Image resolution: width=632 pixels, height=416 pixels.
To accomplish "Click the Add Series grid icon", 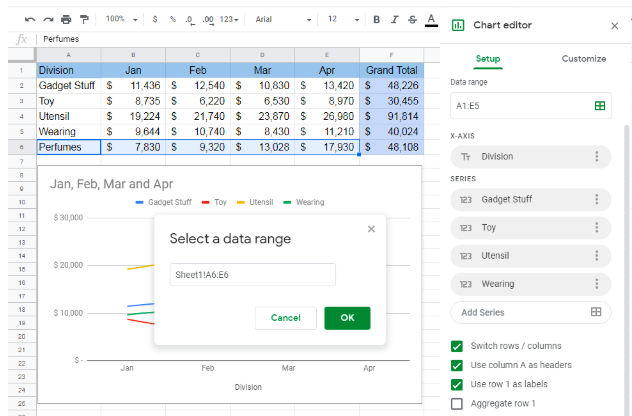I will pyautogui.click(x=596, y=312).
